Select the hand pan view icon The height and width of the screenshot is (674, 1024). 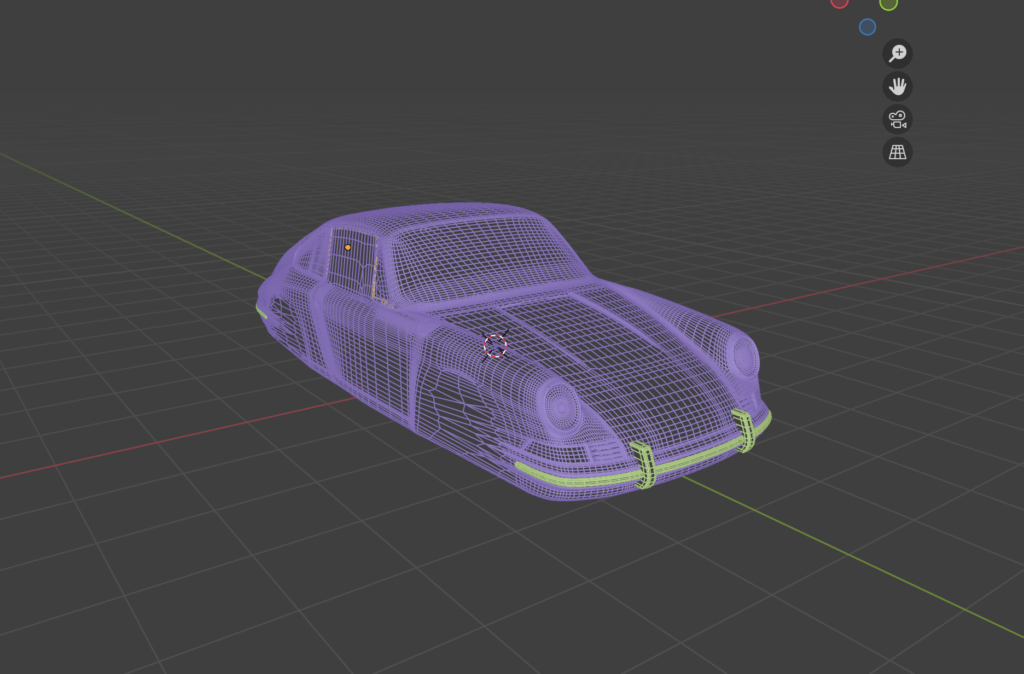click(897, 86)
